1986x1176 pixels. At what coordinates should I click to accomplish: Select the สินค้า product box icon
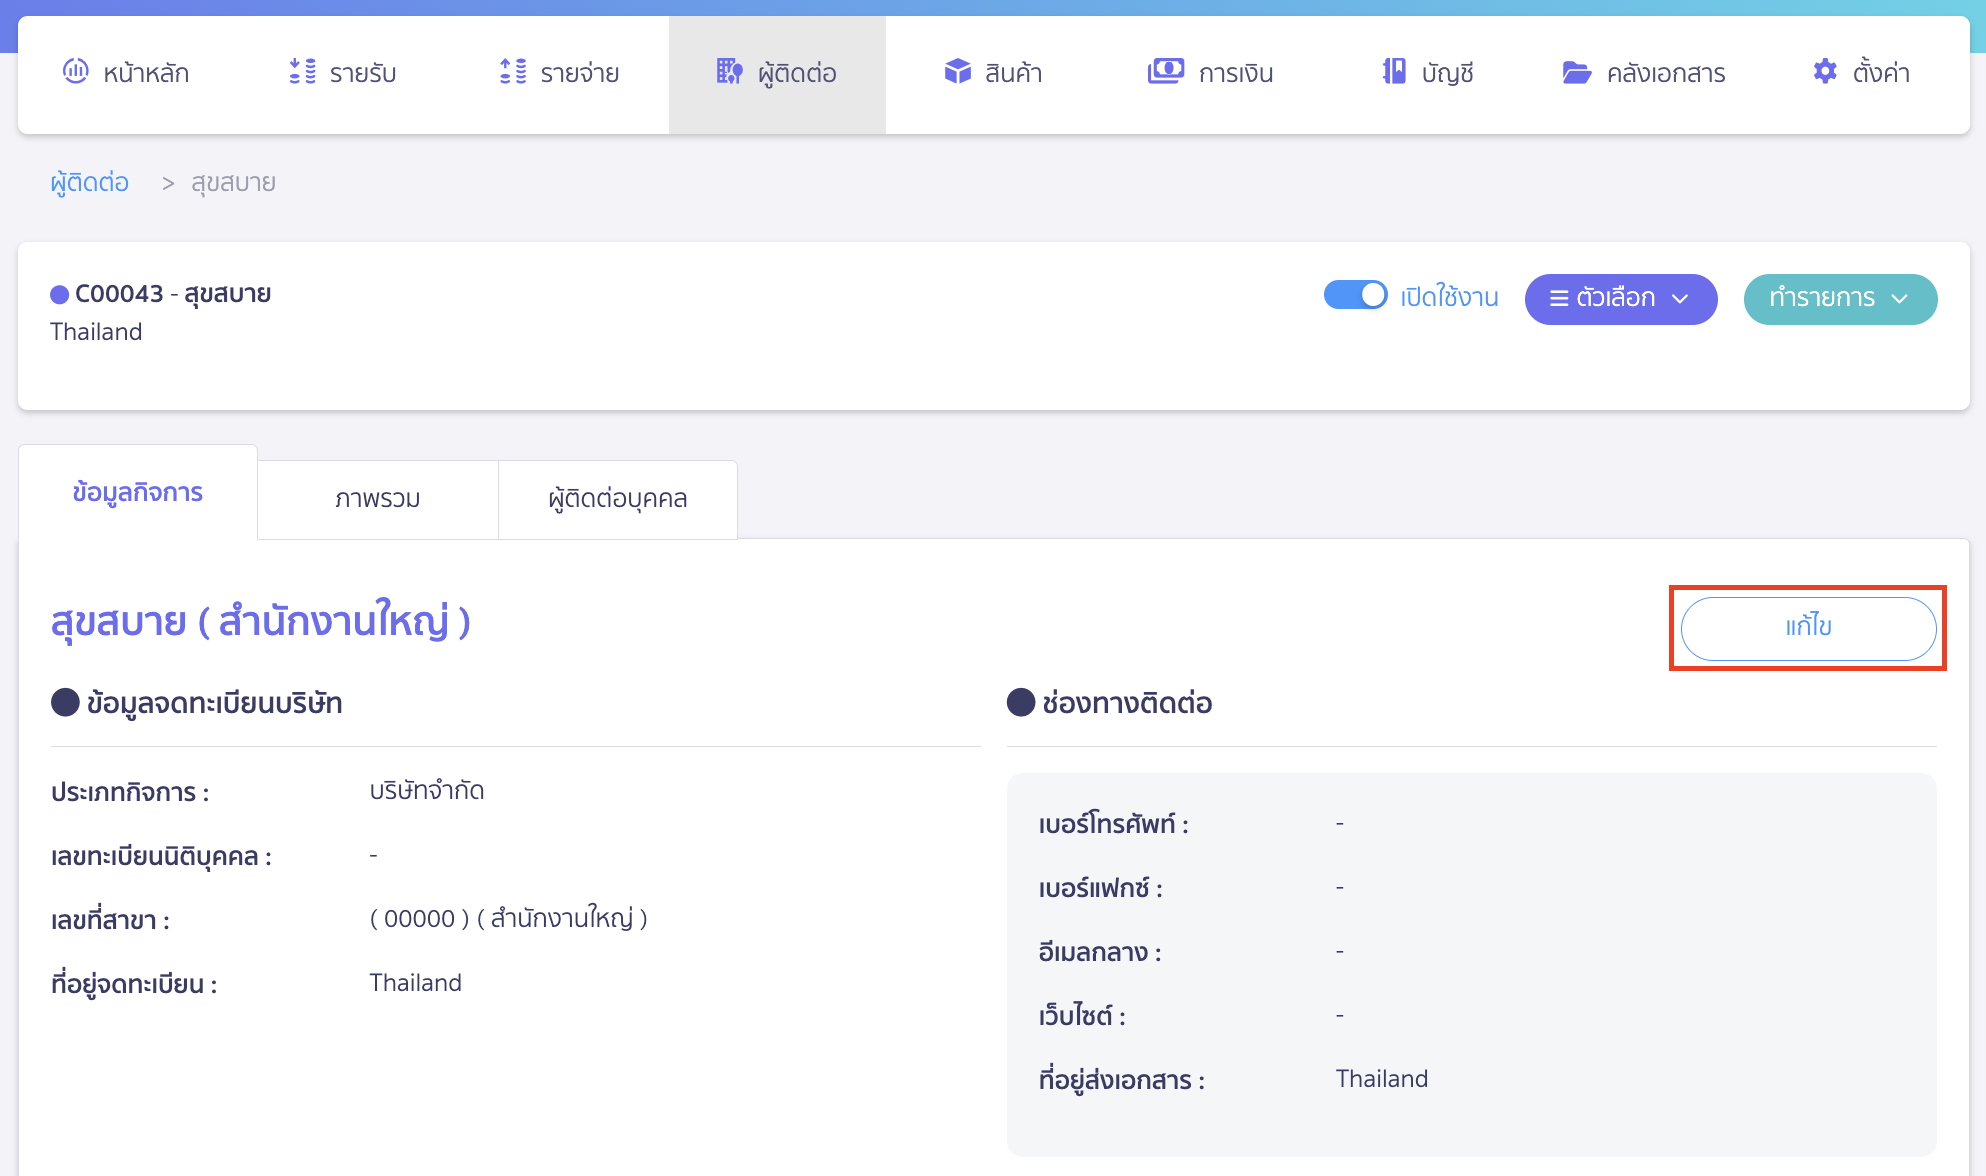point(957,72)
